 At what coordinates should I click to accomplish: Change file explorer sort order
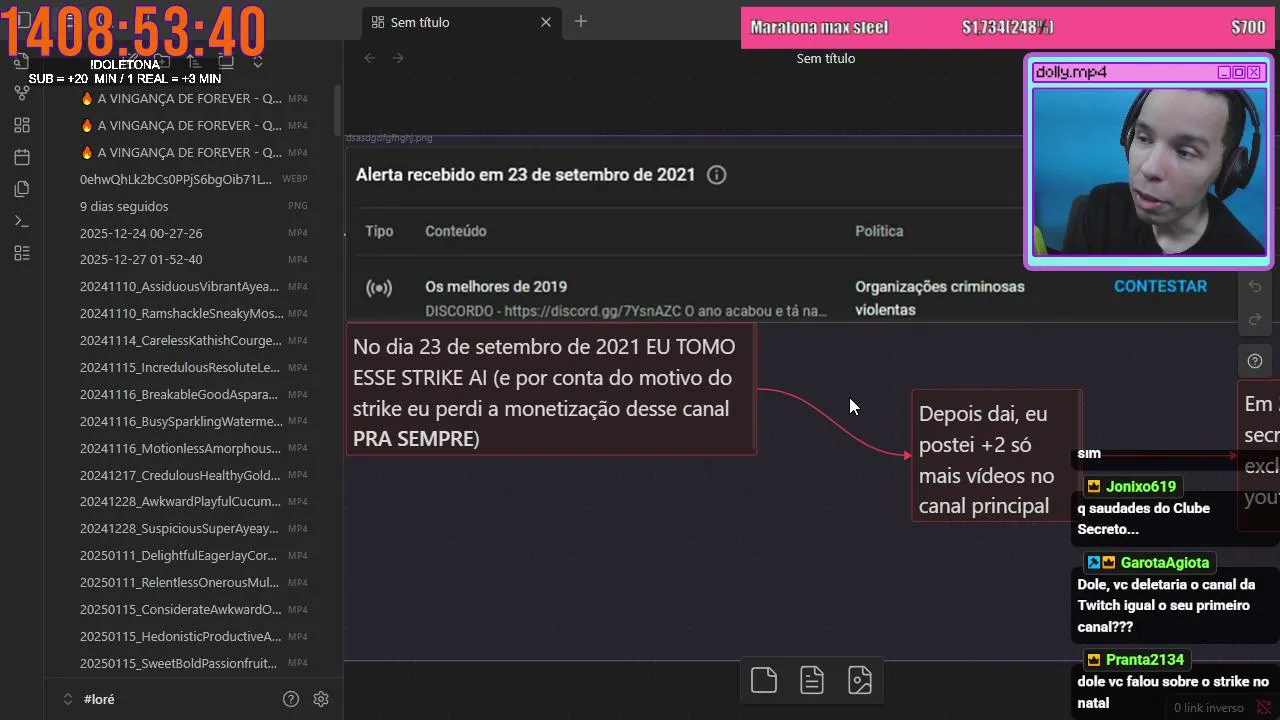point(194,62)
